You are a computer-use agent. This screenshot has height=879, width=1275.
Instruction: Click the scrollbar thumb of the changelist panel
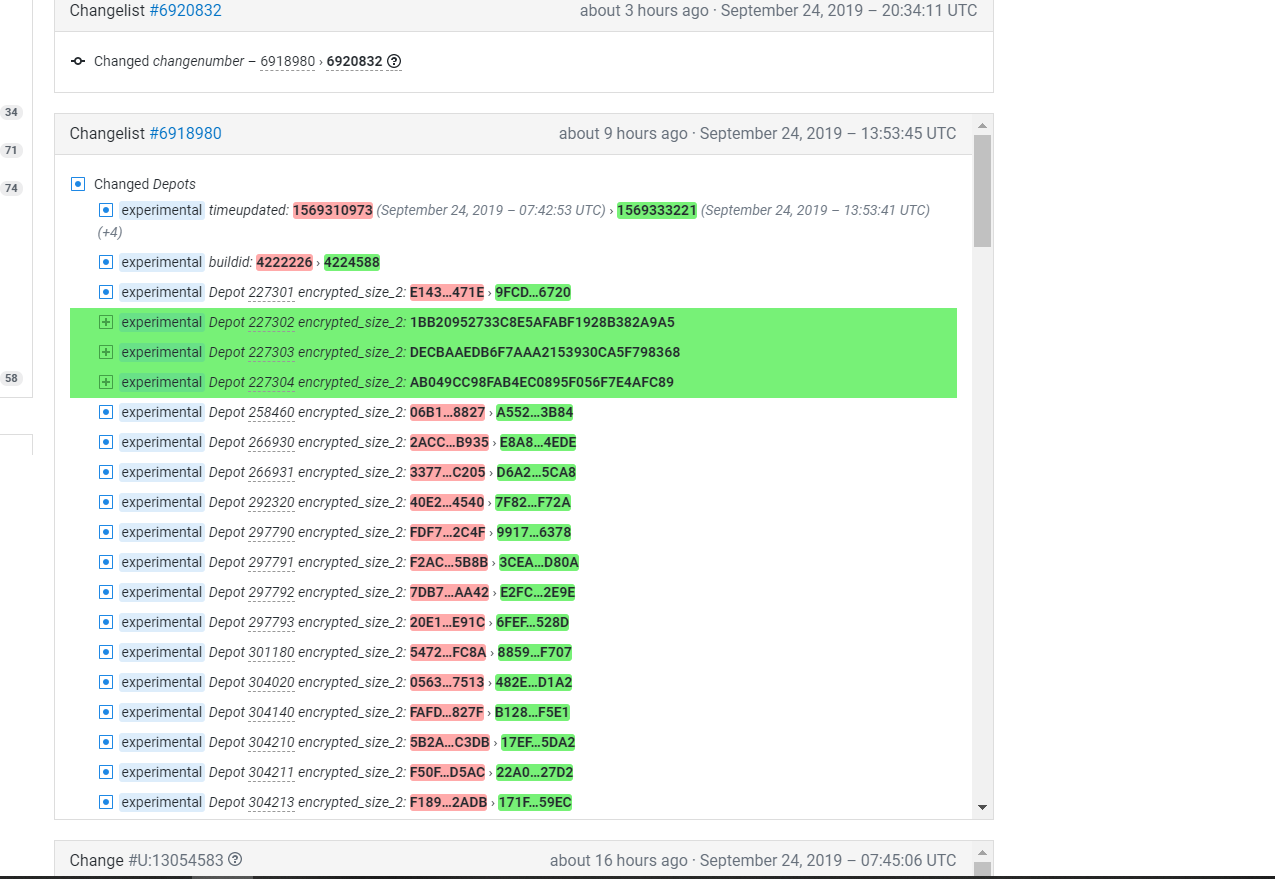pyautogui.click(x=982, y=190)
